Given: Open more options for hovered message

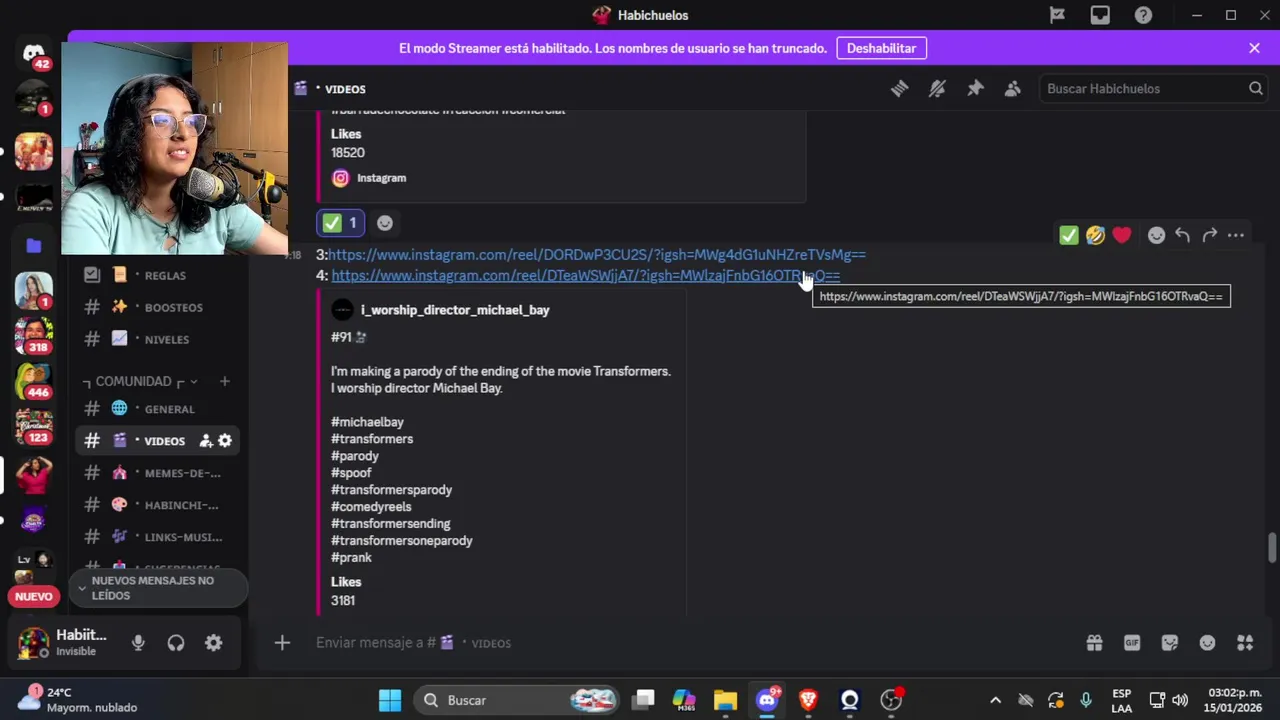Looking at the screenshot, I should tap(1236, 235).
